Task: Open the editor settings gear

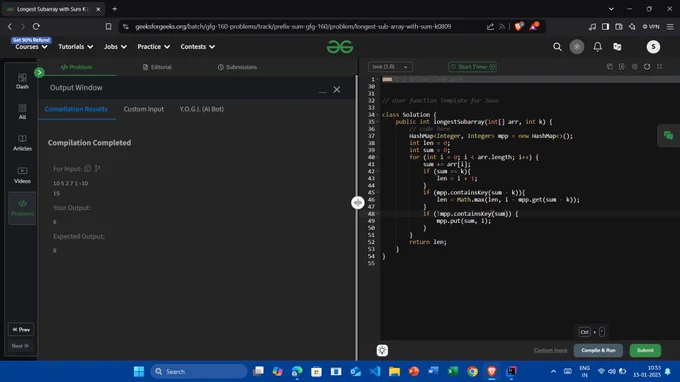Action: click(634, 67)
